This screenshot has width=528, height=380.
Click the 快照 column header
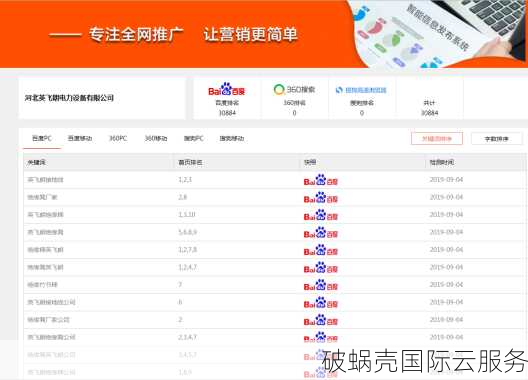(x=310, y=162)
